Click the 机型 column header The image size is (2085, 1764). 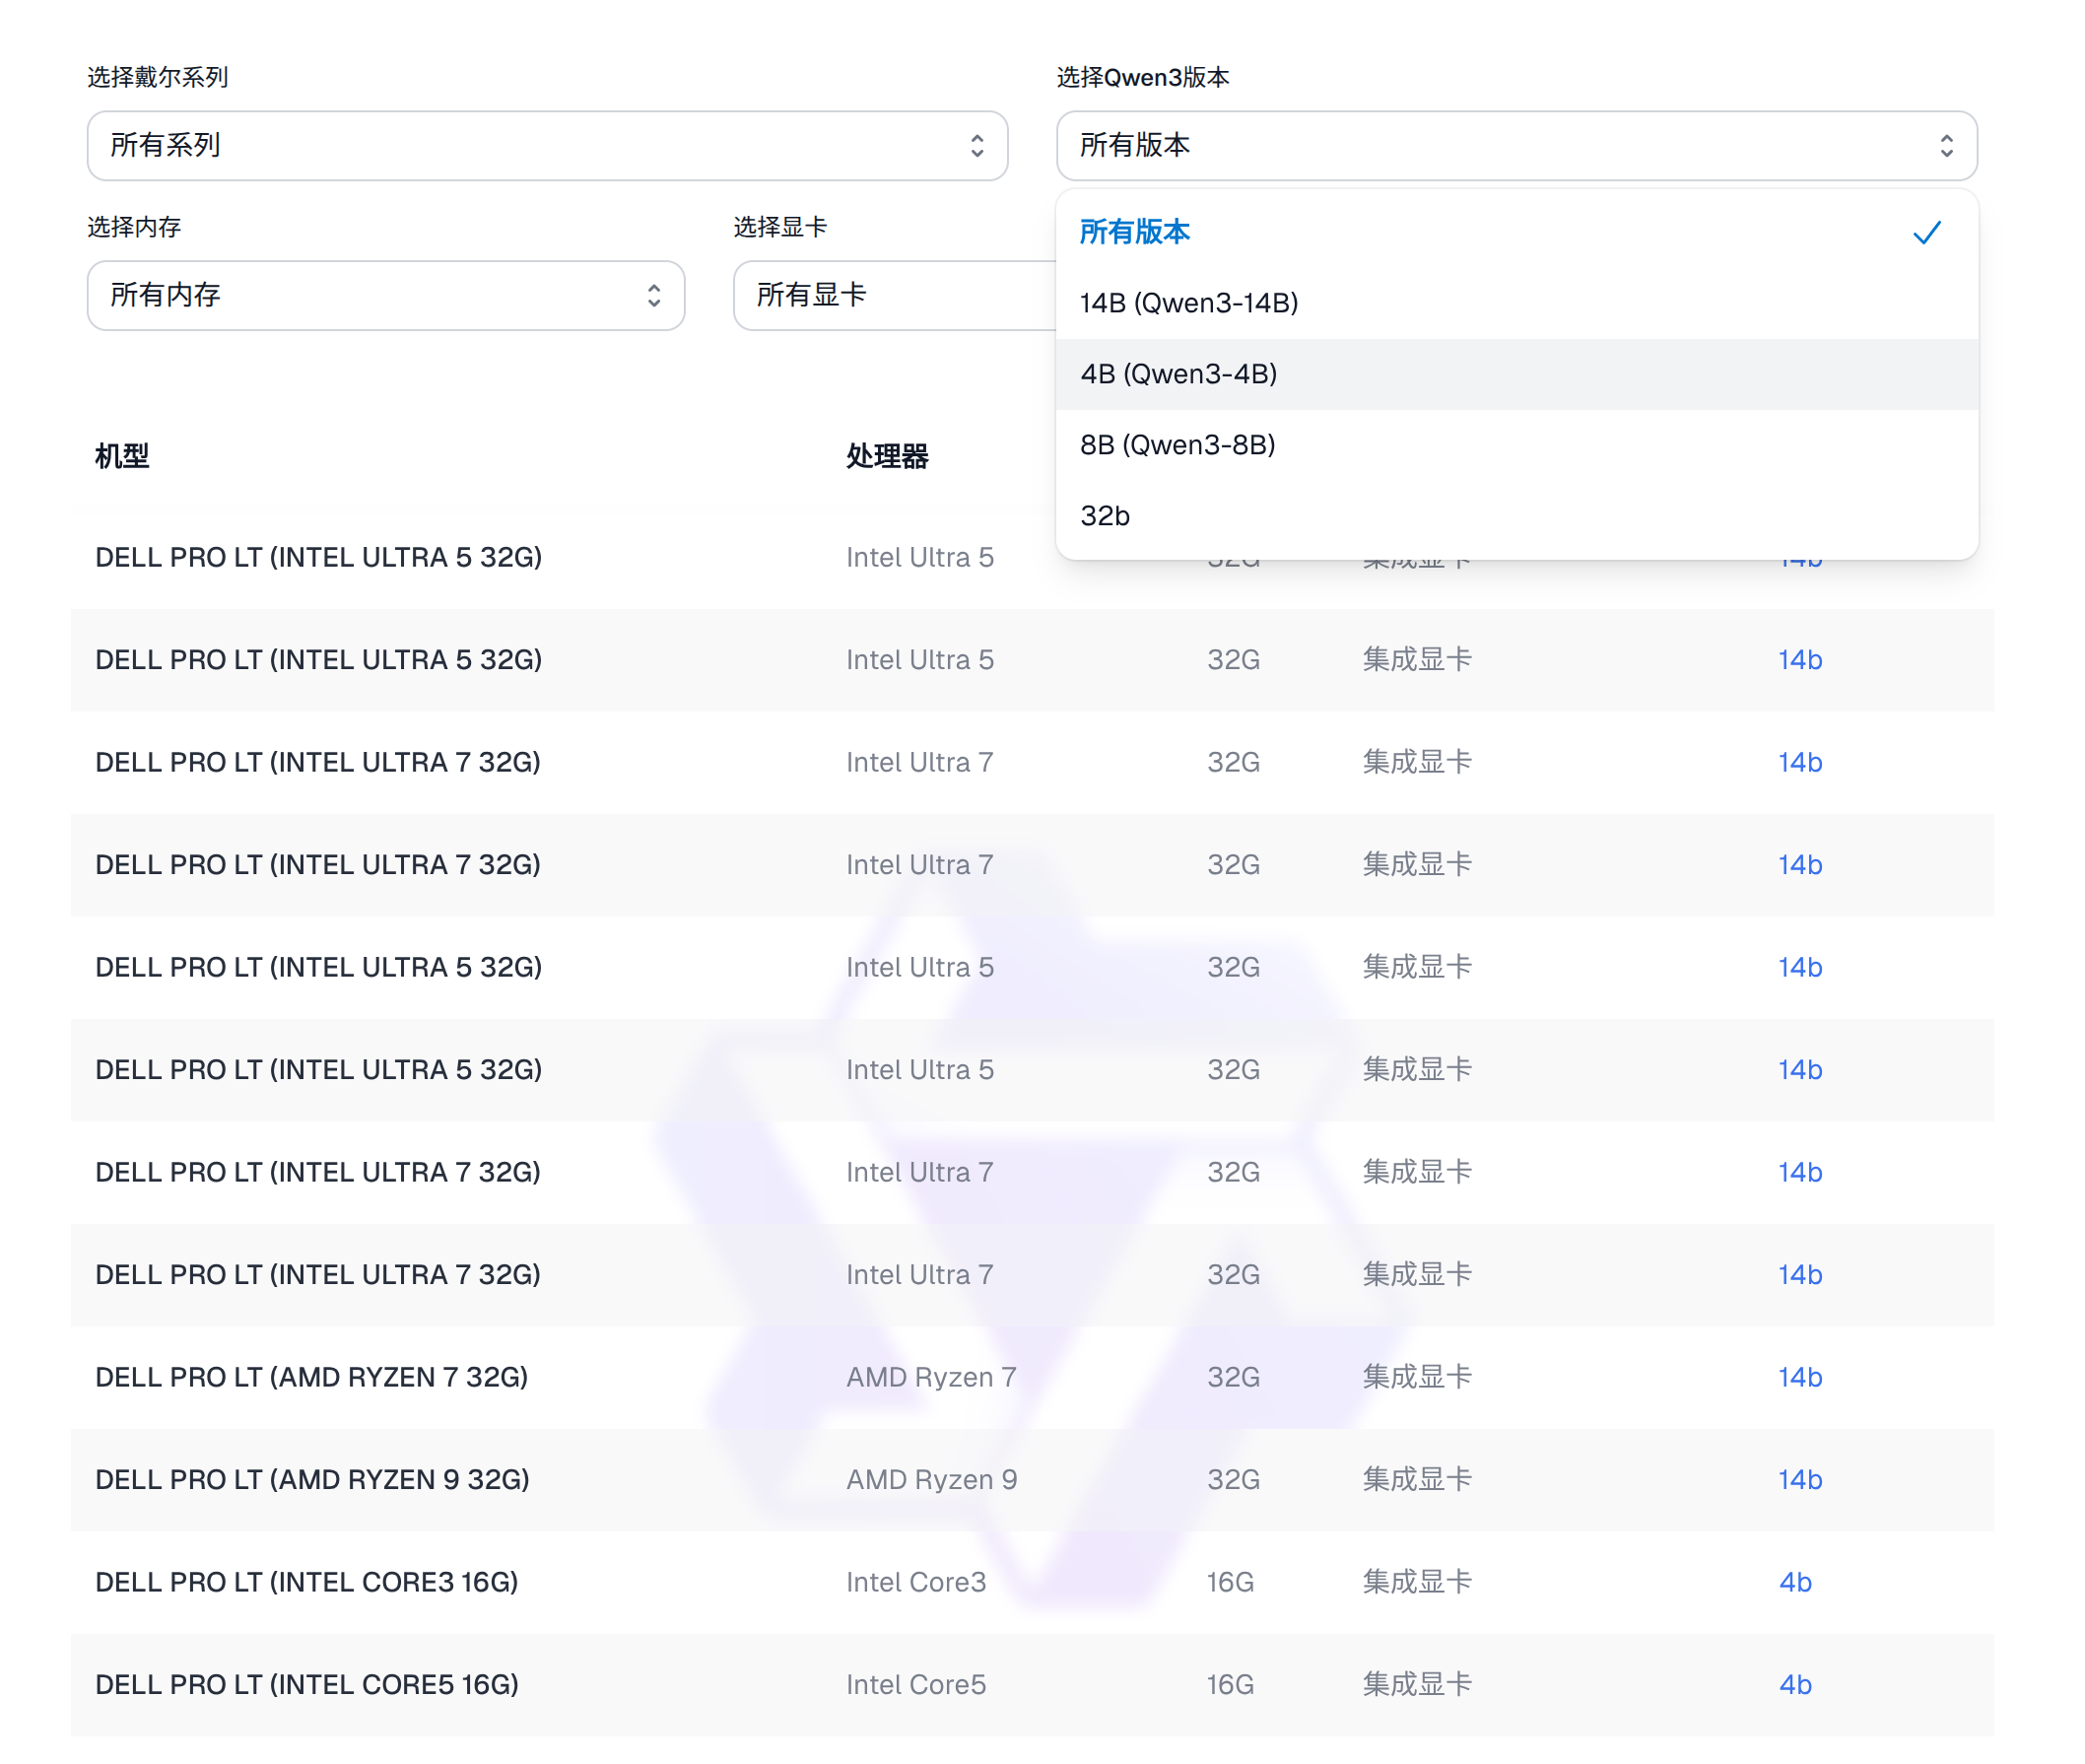122,457
